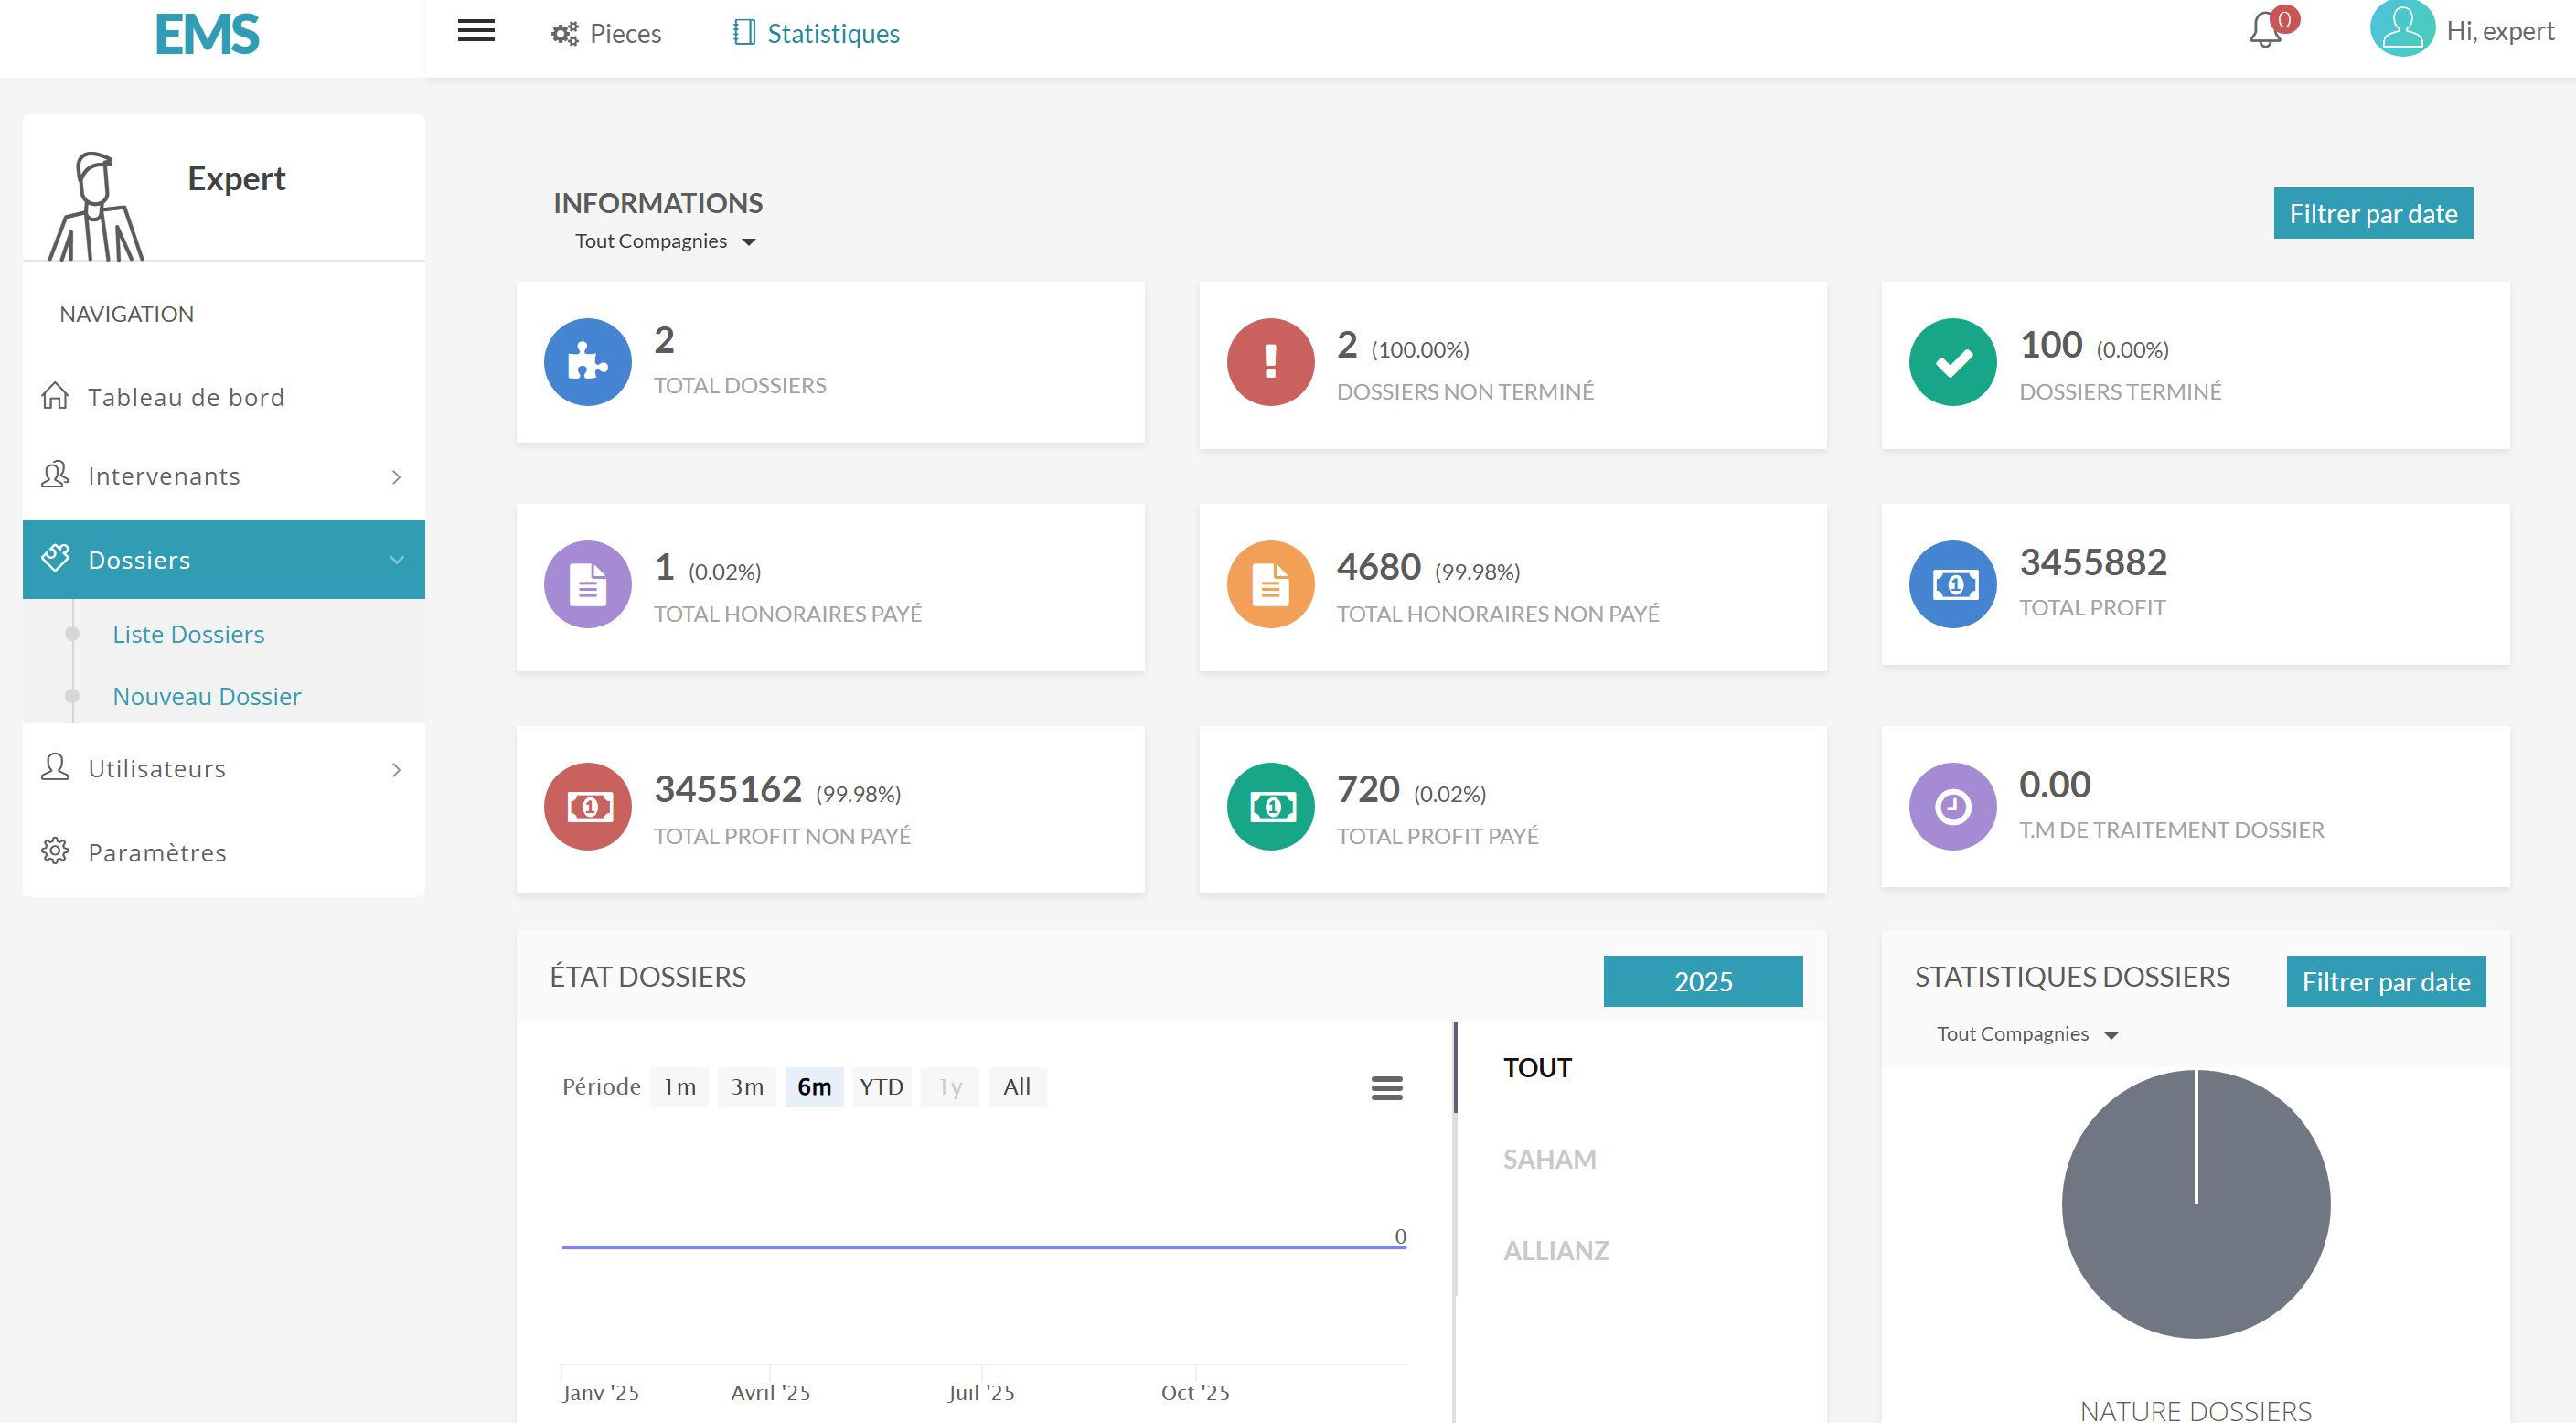The width and height of the screenshot is (2576, 1423).
Task: Open the notifications bell icon
Action: 2265,31
